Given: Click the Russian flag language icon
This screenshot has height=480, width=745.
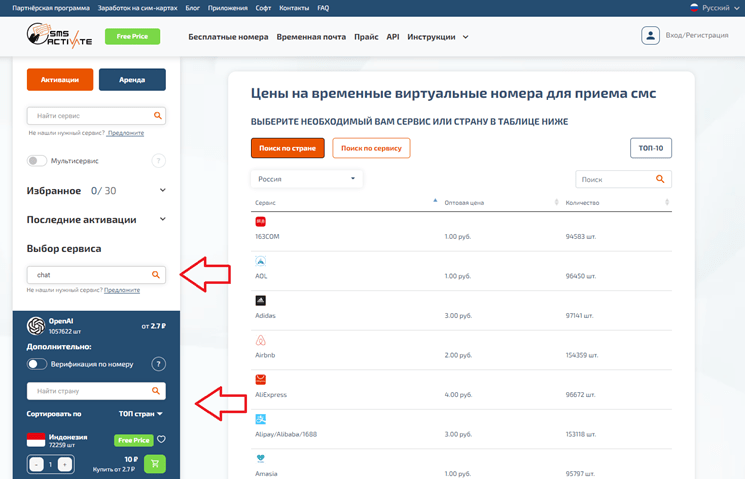Looking at the screenshot, I should click(694, 8).
